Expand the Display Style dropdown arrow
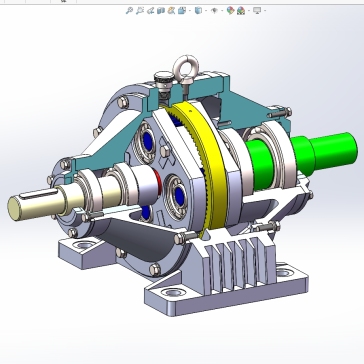Image resolution: width=364 pixels, height=364 pixels. click(206, 11)
